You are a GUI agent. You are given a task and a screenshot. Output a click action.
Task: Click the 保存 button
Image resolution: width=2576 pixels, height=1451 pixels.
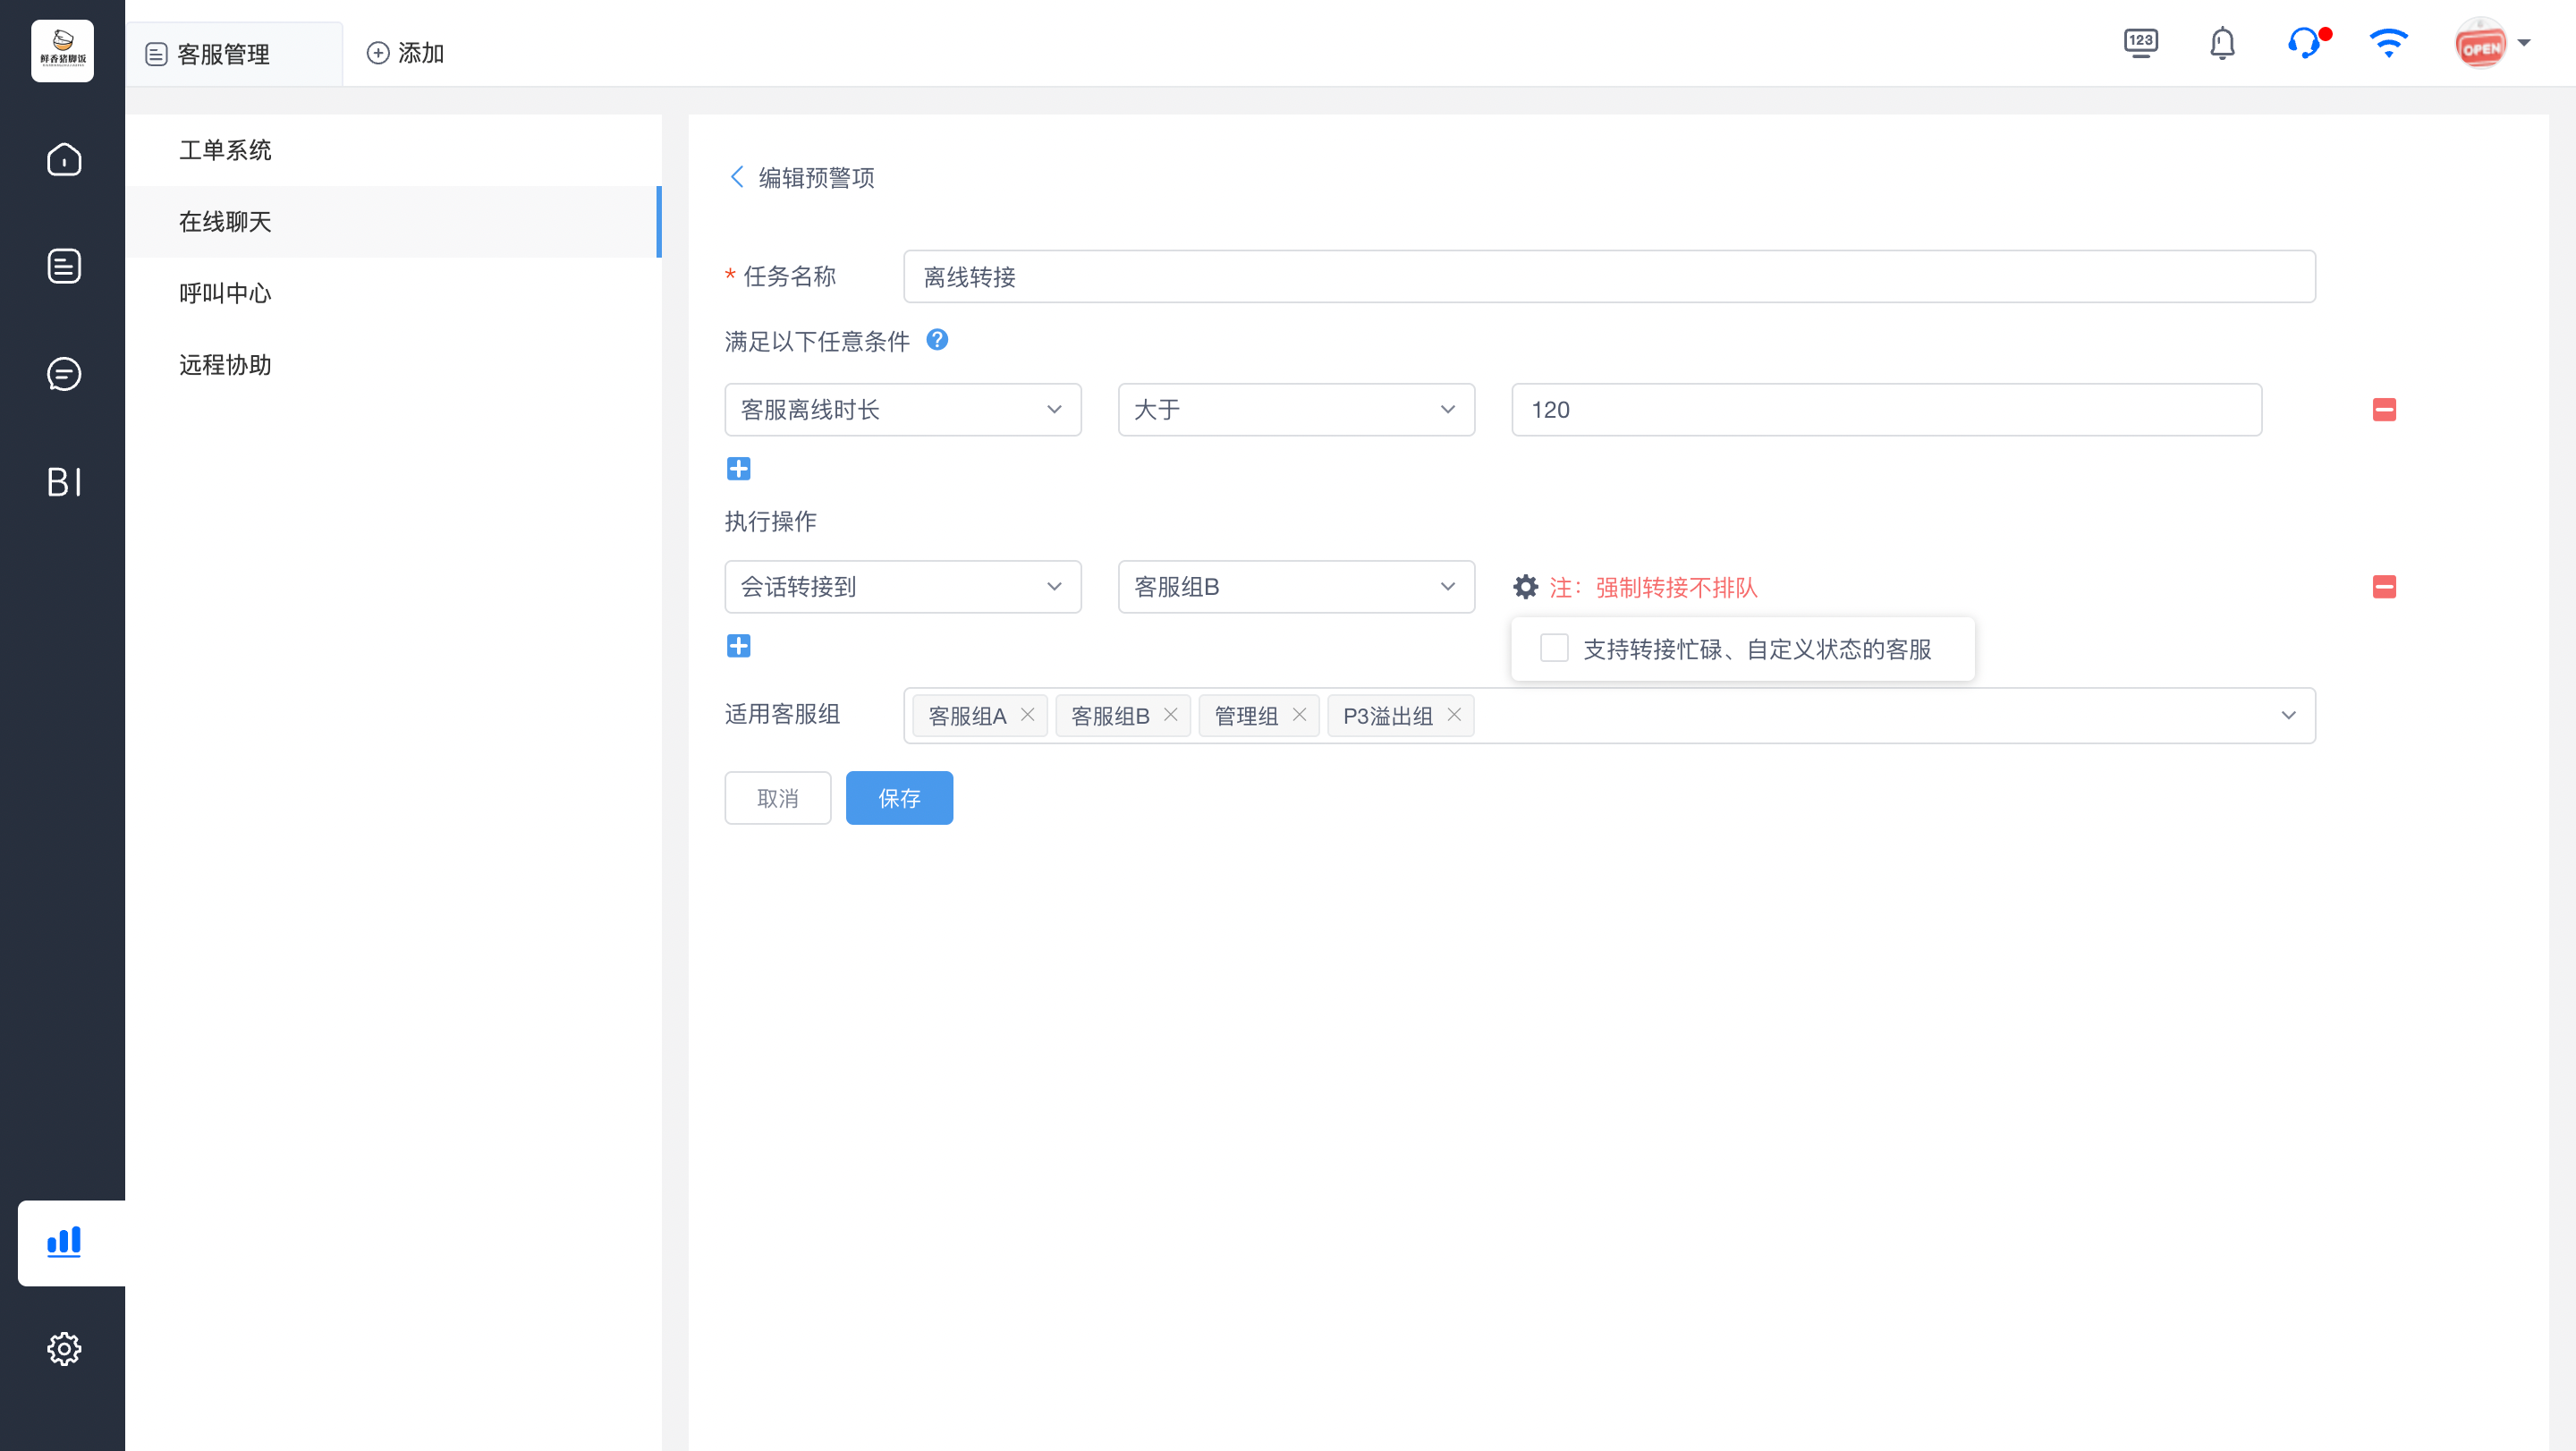[x=899, y=798]
